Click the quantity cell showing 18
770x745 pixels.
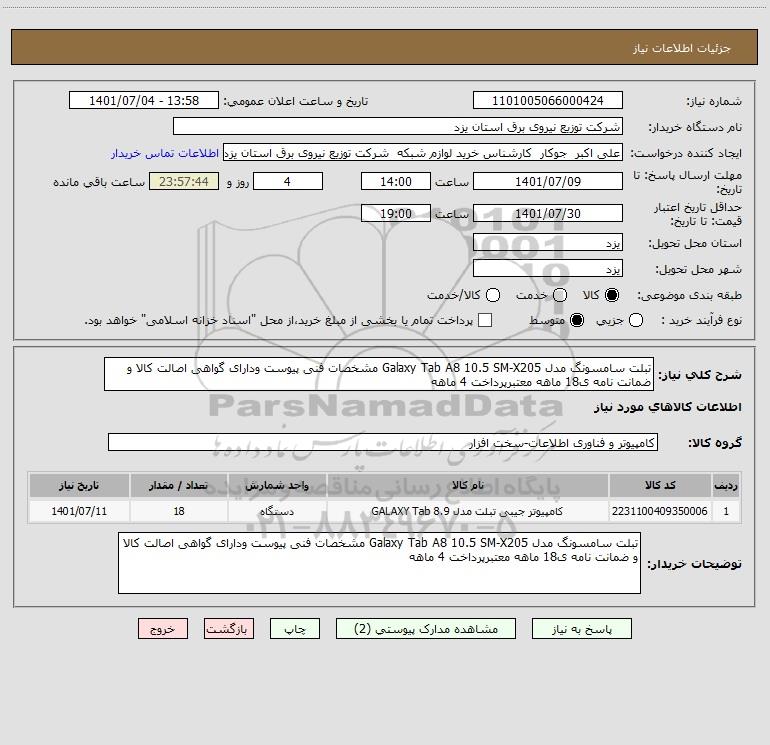179,511
